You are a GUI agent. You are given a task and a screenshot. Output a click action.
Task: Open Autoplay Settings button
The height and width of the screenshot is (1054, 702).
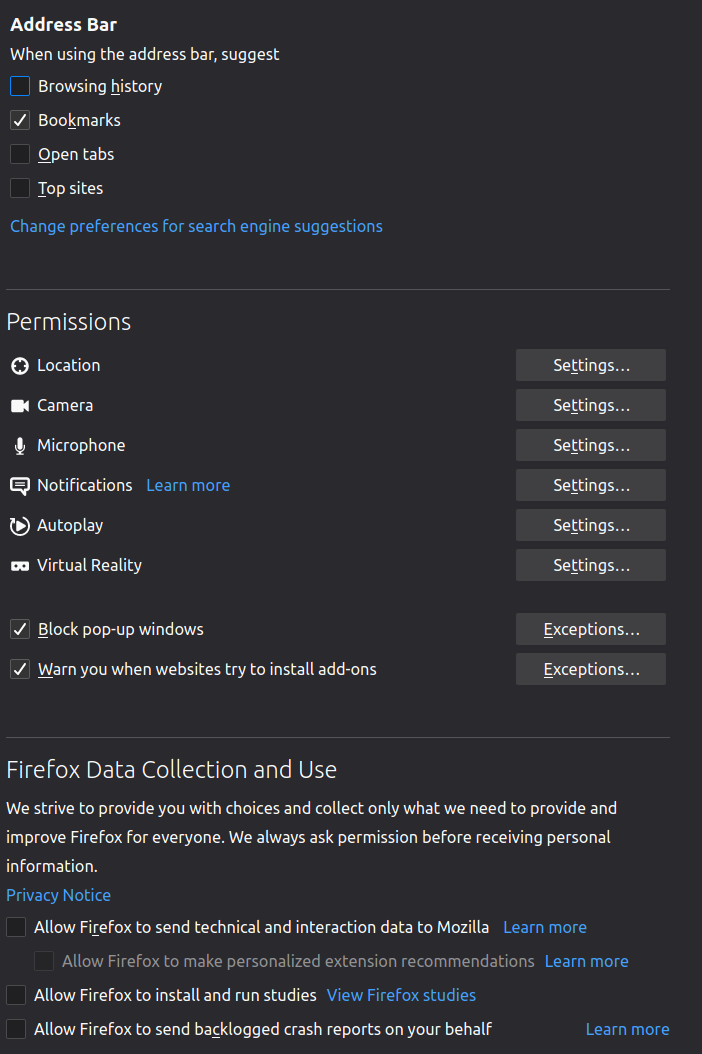pos(591,525)
